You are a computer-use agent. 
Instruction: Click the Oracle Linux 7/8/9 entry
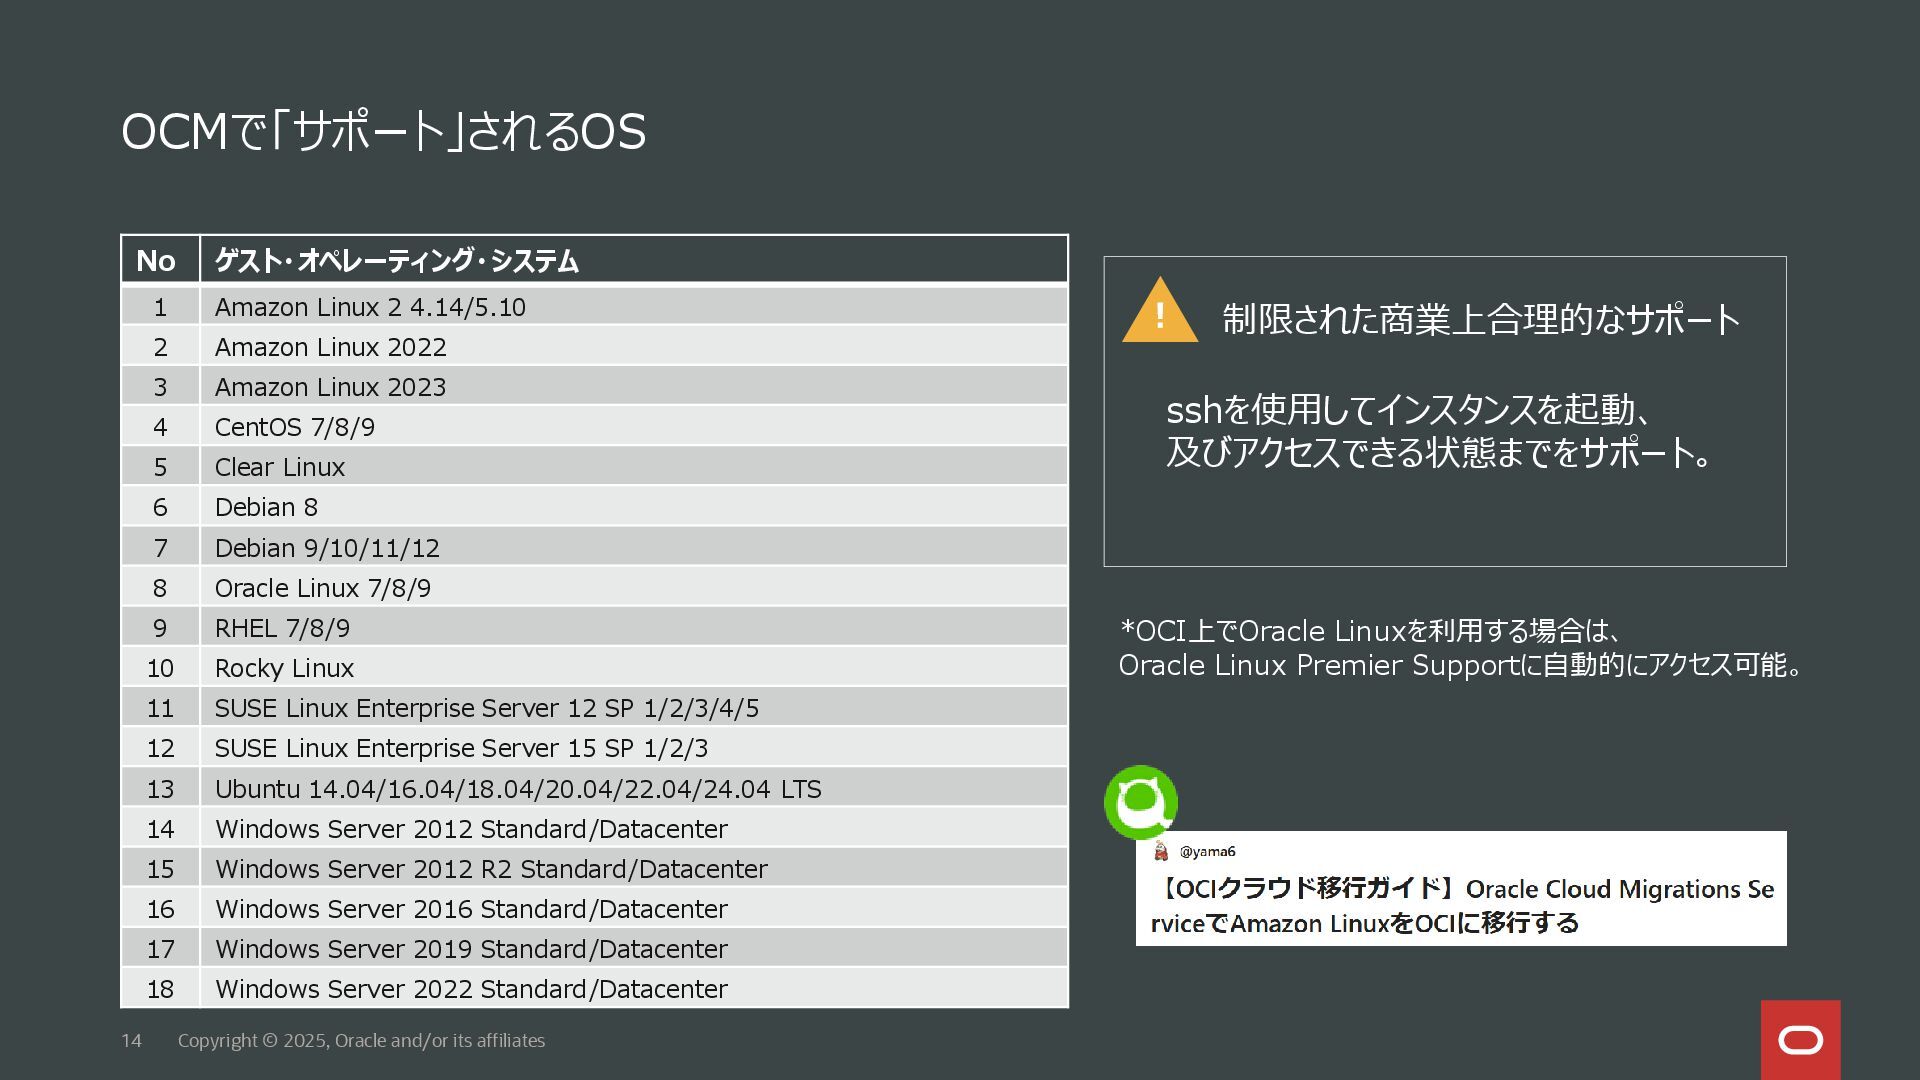[x=323, y=588]
